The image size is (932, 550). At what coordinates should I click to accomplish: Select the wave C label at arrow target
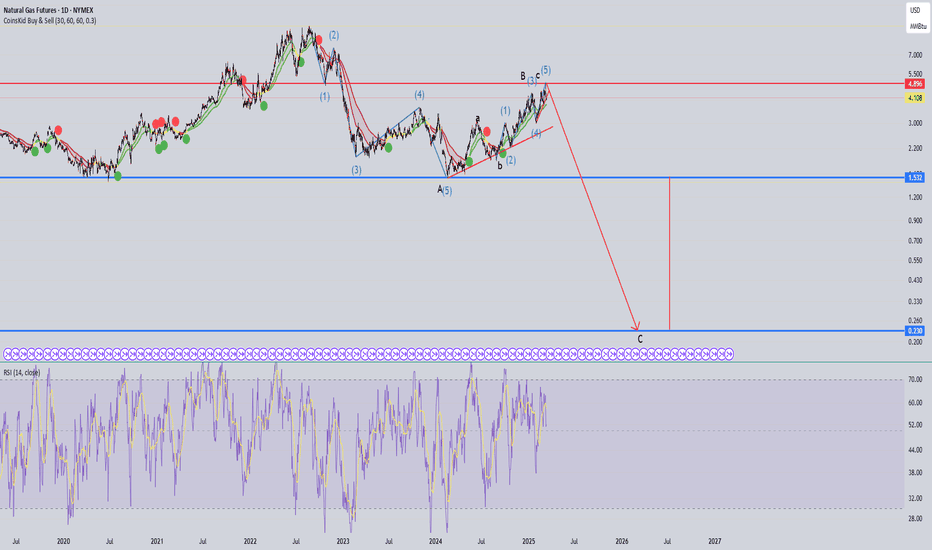(x=640, y=340)
